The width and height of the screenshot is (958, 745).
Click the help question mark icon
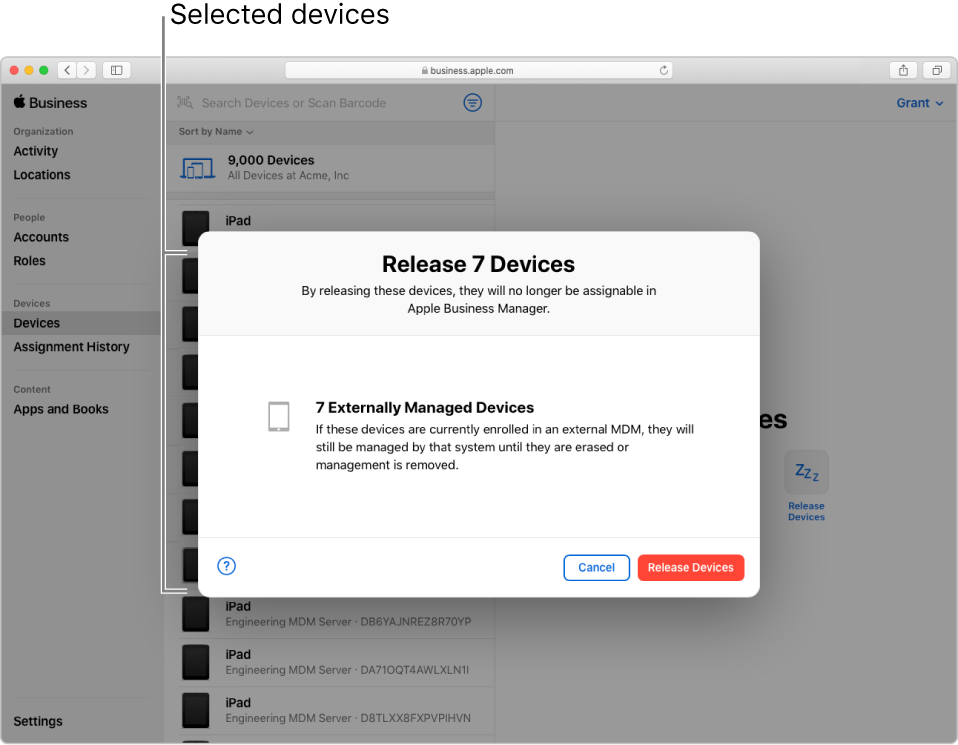click(x=226, y=566)
